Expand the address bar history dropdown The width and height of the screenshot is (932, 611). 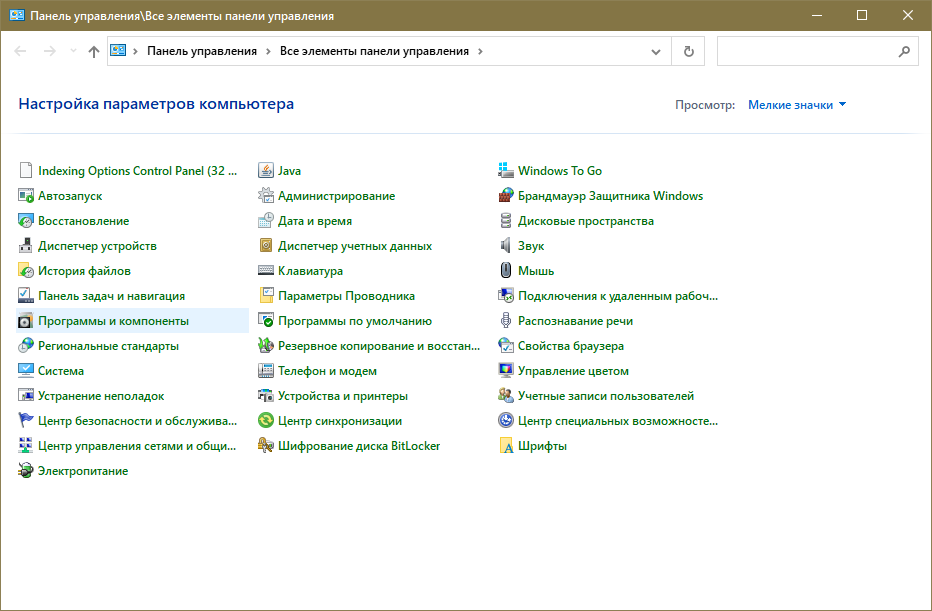tap(656, 51)
